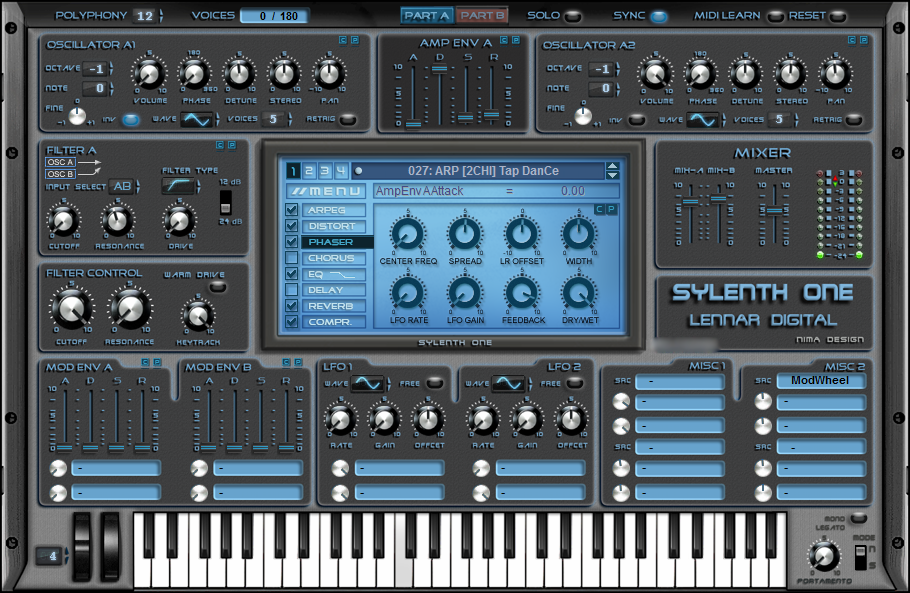Open LFO 1 Wave selector
This screenshot has height=593, width=910.
point(368,384)
